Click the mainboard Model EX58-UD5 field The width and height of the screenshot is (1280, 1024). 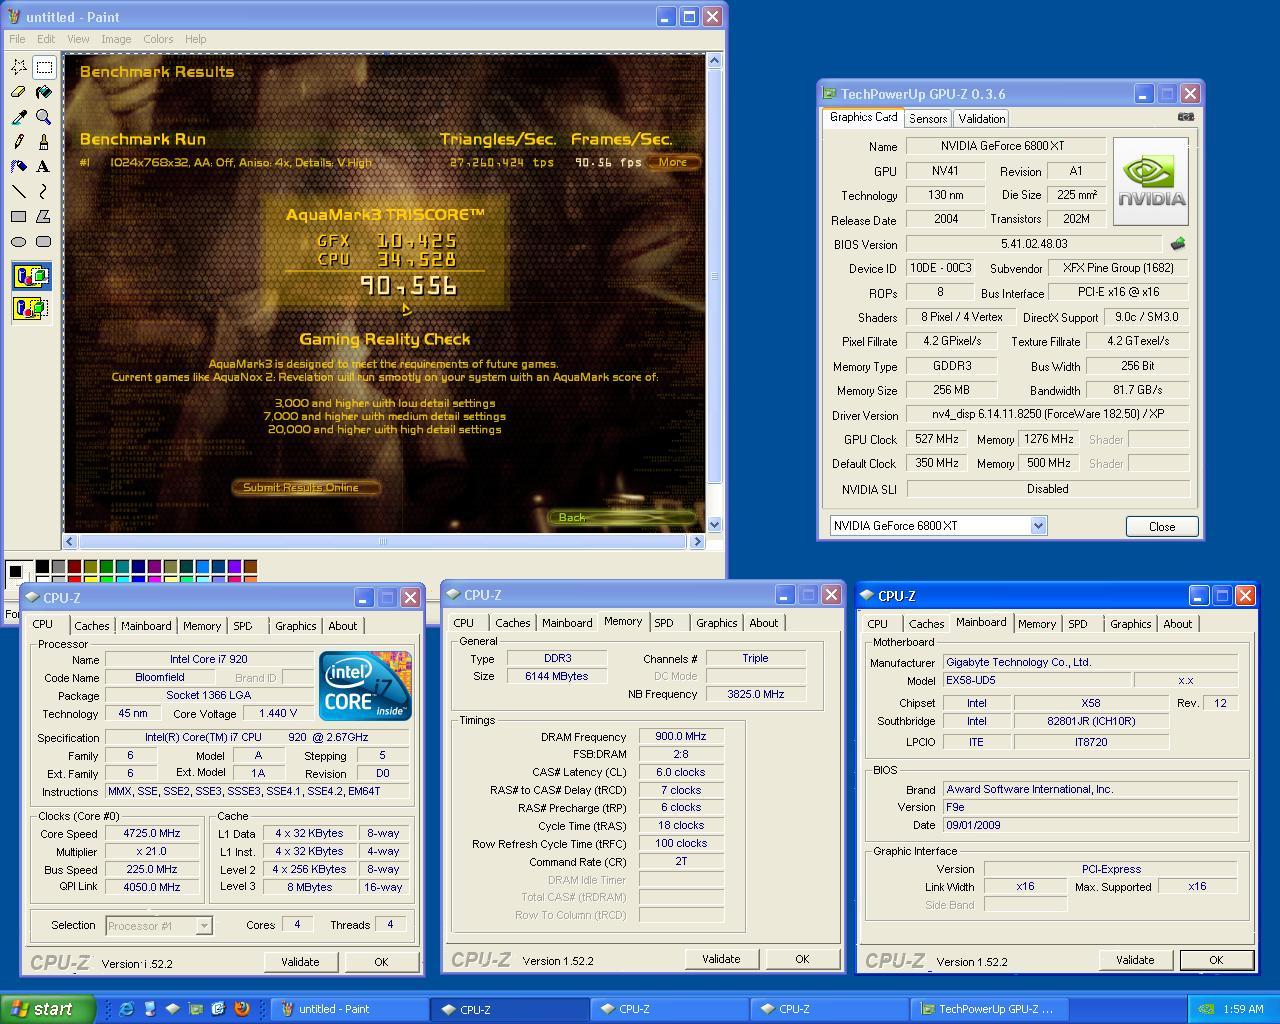tap(1037, 680)
